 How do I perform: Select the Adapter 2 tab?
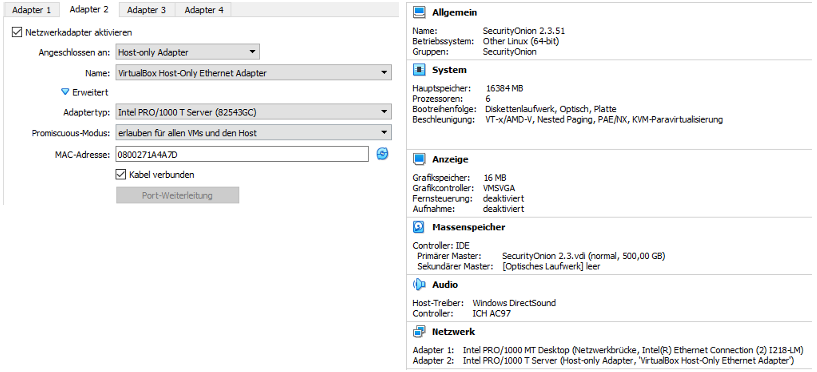tap(89, 9)
